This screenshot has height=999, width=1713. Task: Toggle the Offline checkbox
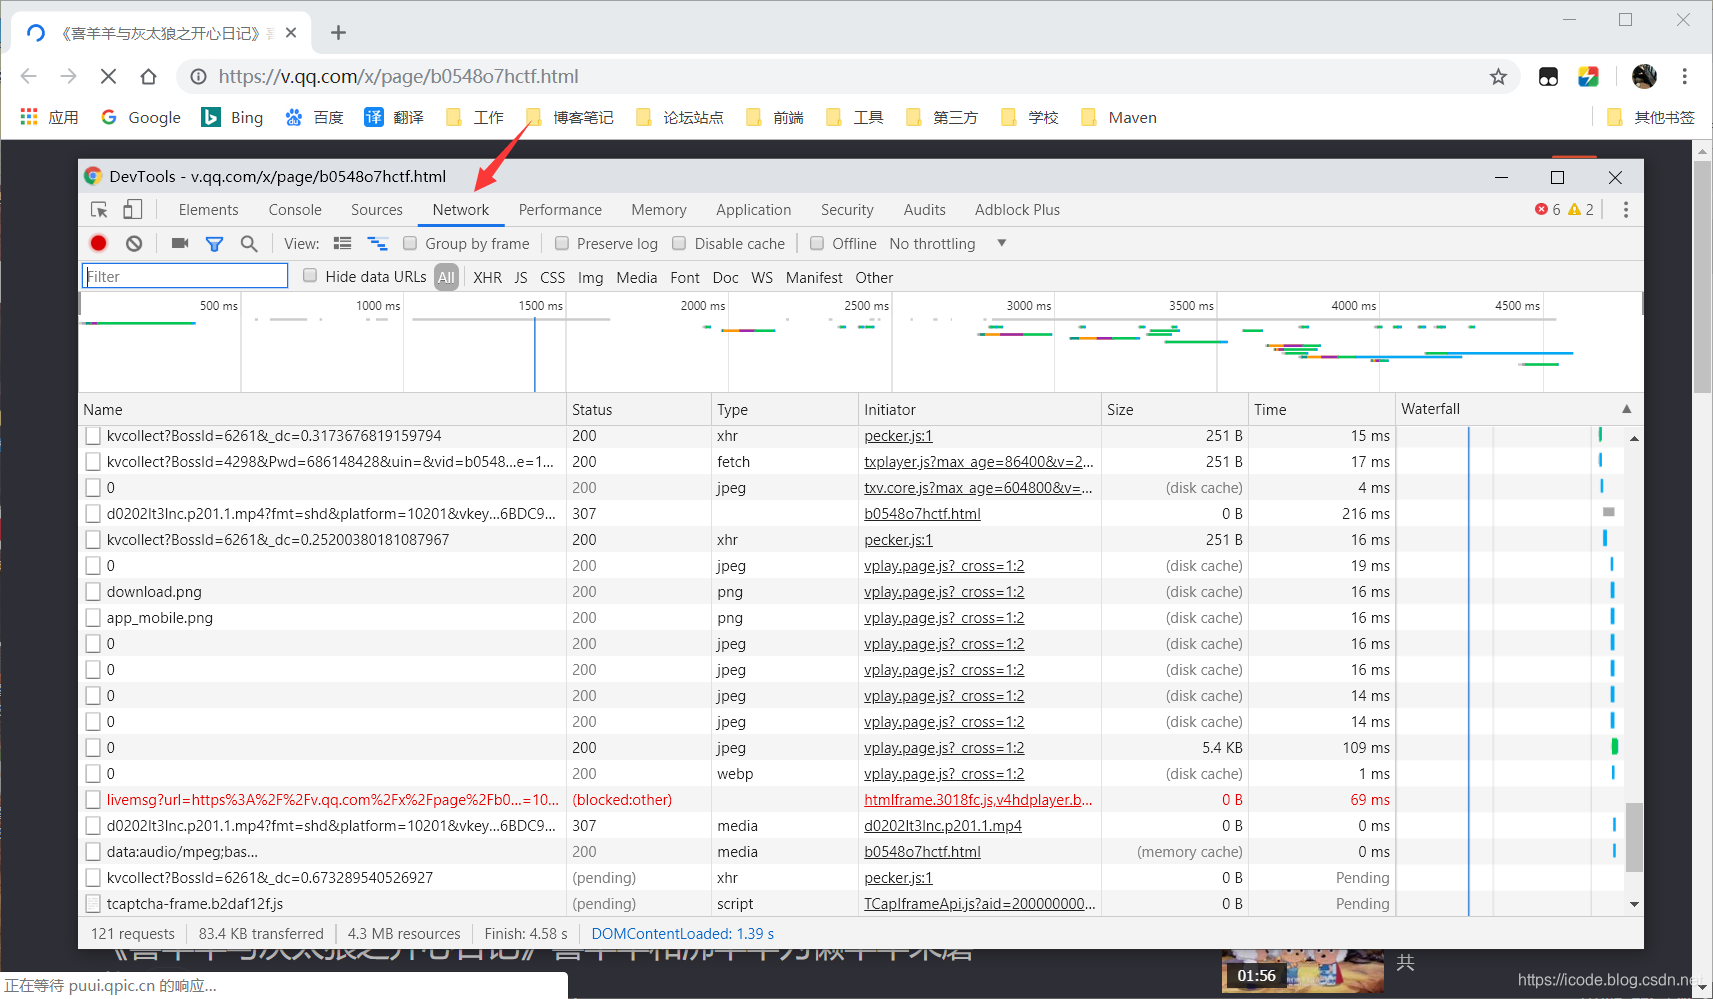pyautogui.click(x=817, y=243)
